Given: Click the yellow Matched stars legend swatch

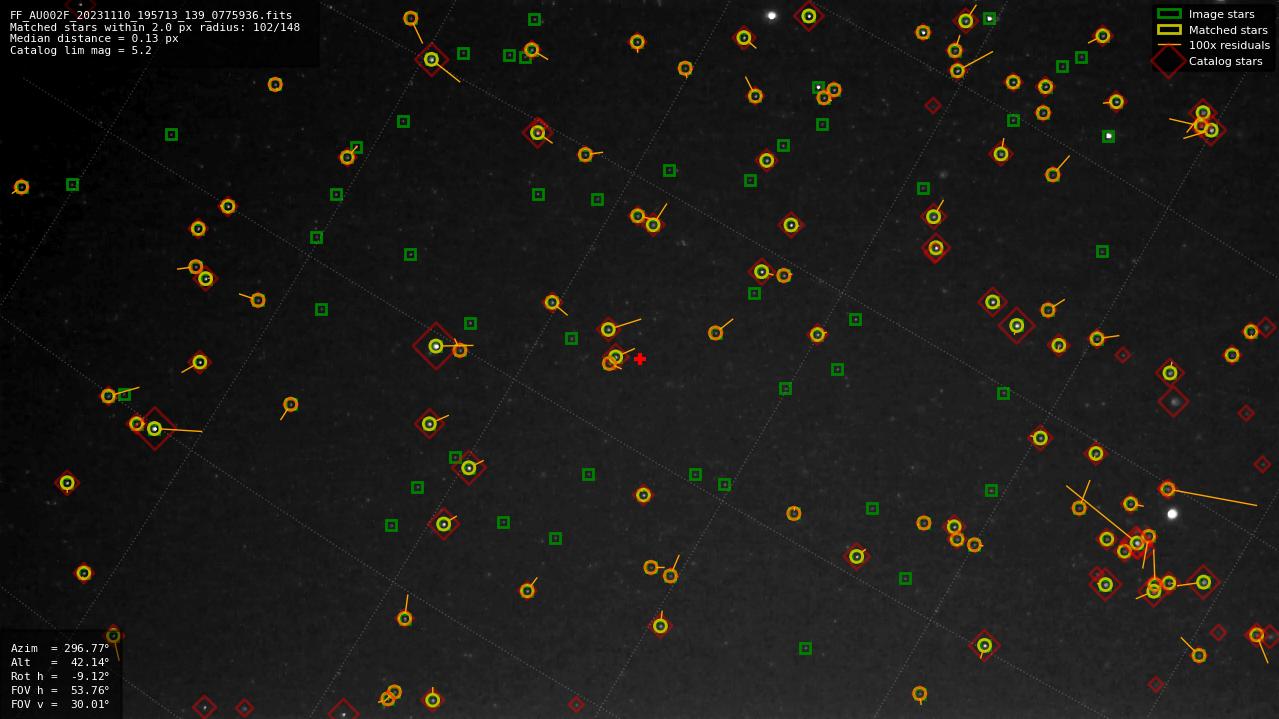Looking at the screenshot, I should pyautogui.click(x=1169, y=30).
